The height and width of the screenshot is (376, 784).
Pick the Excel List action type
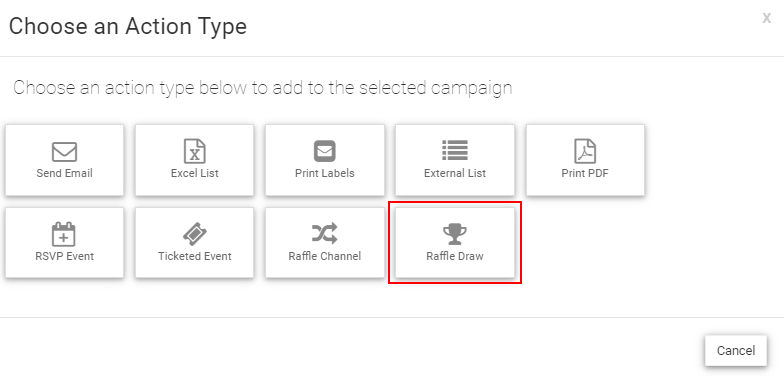coord(194,160)
